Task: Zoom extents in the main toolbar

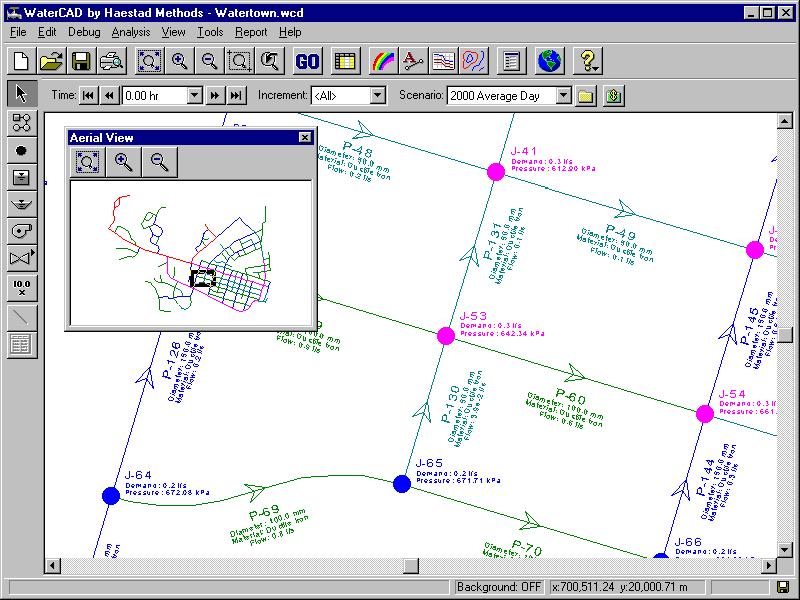Action: [149, 61]
